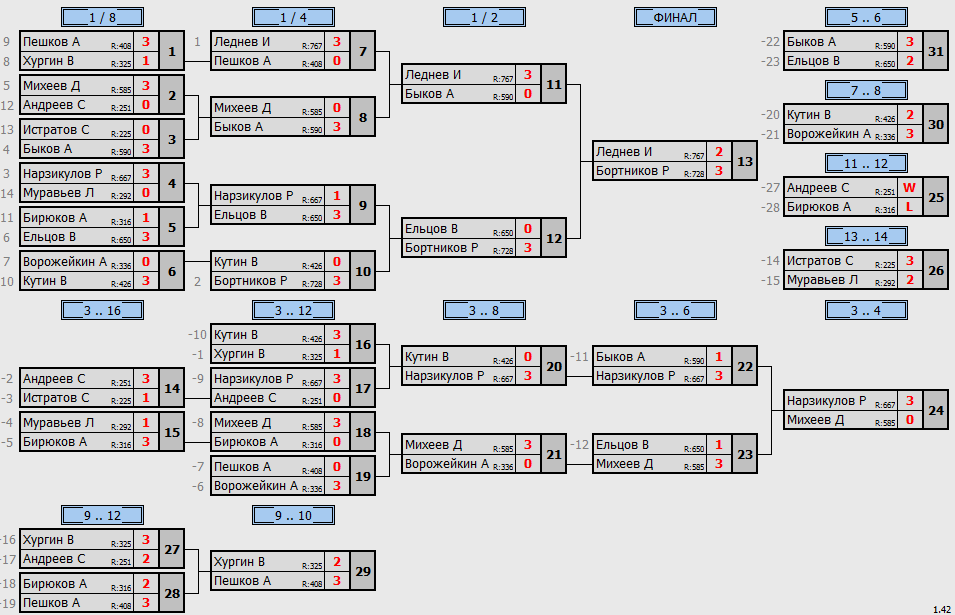
Task: Open final match number 13 box
Action: click(745, 161)
